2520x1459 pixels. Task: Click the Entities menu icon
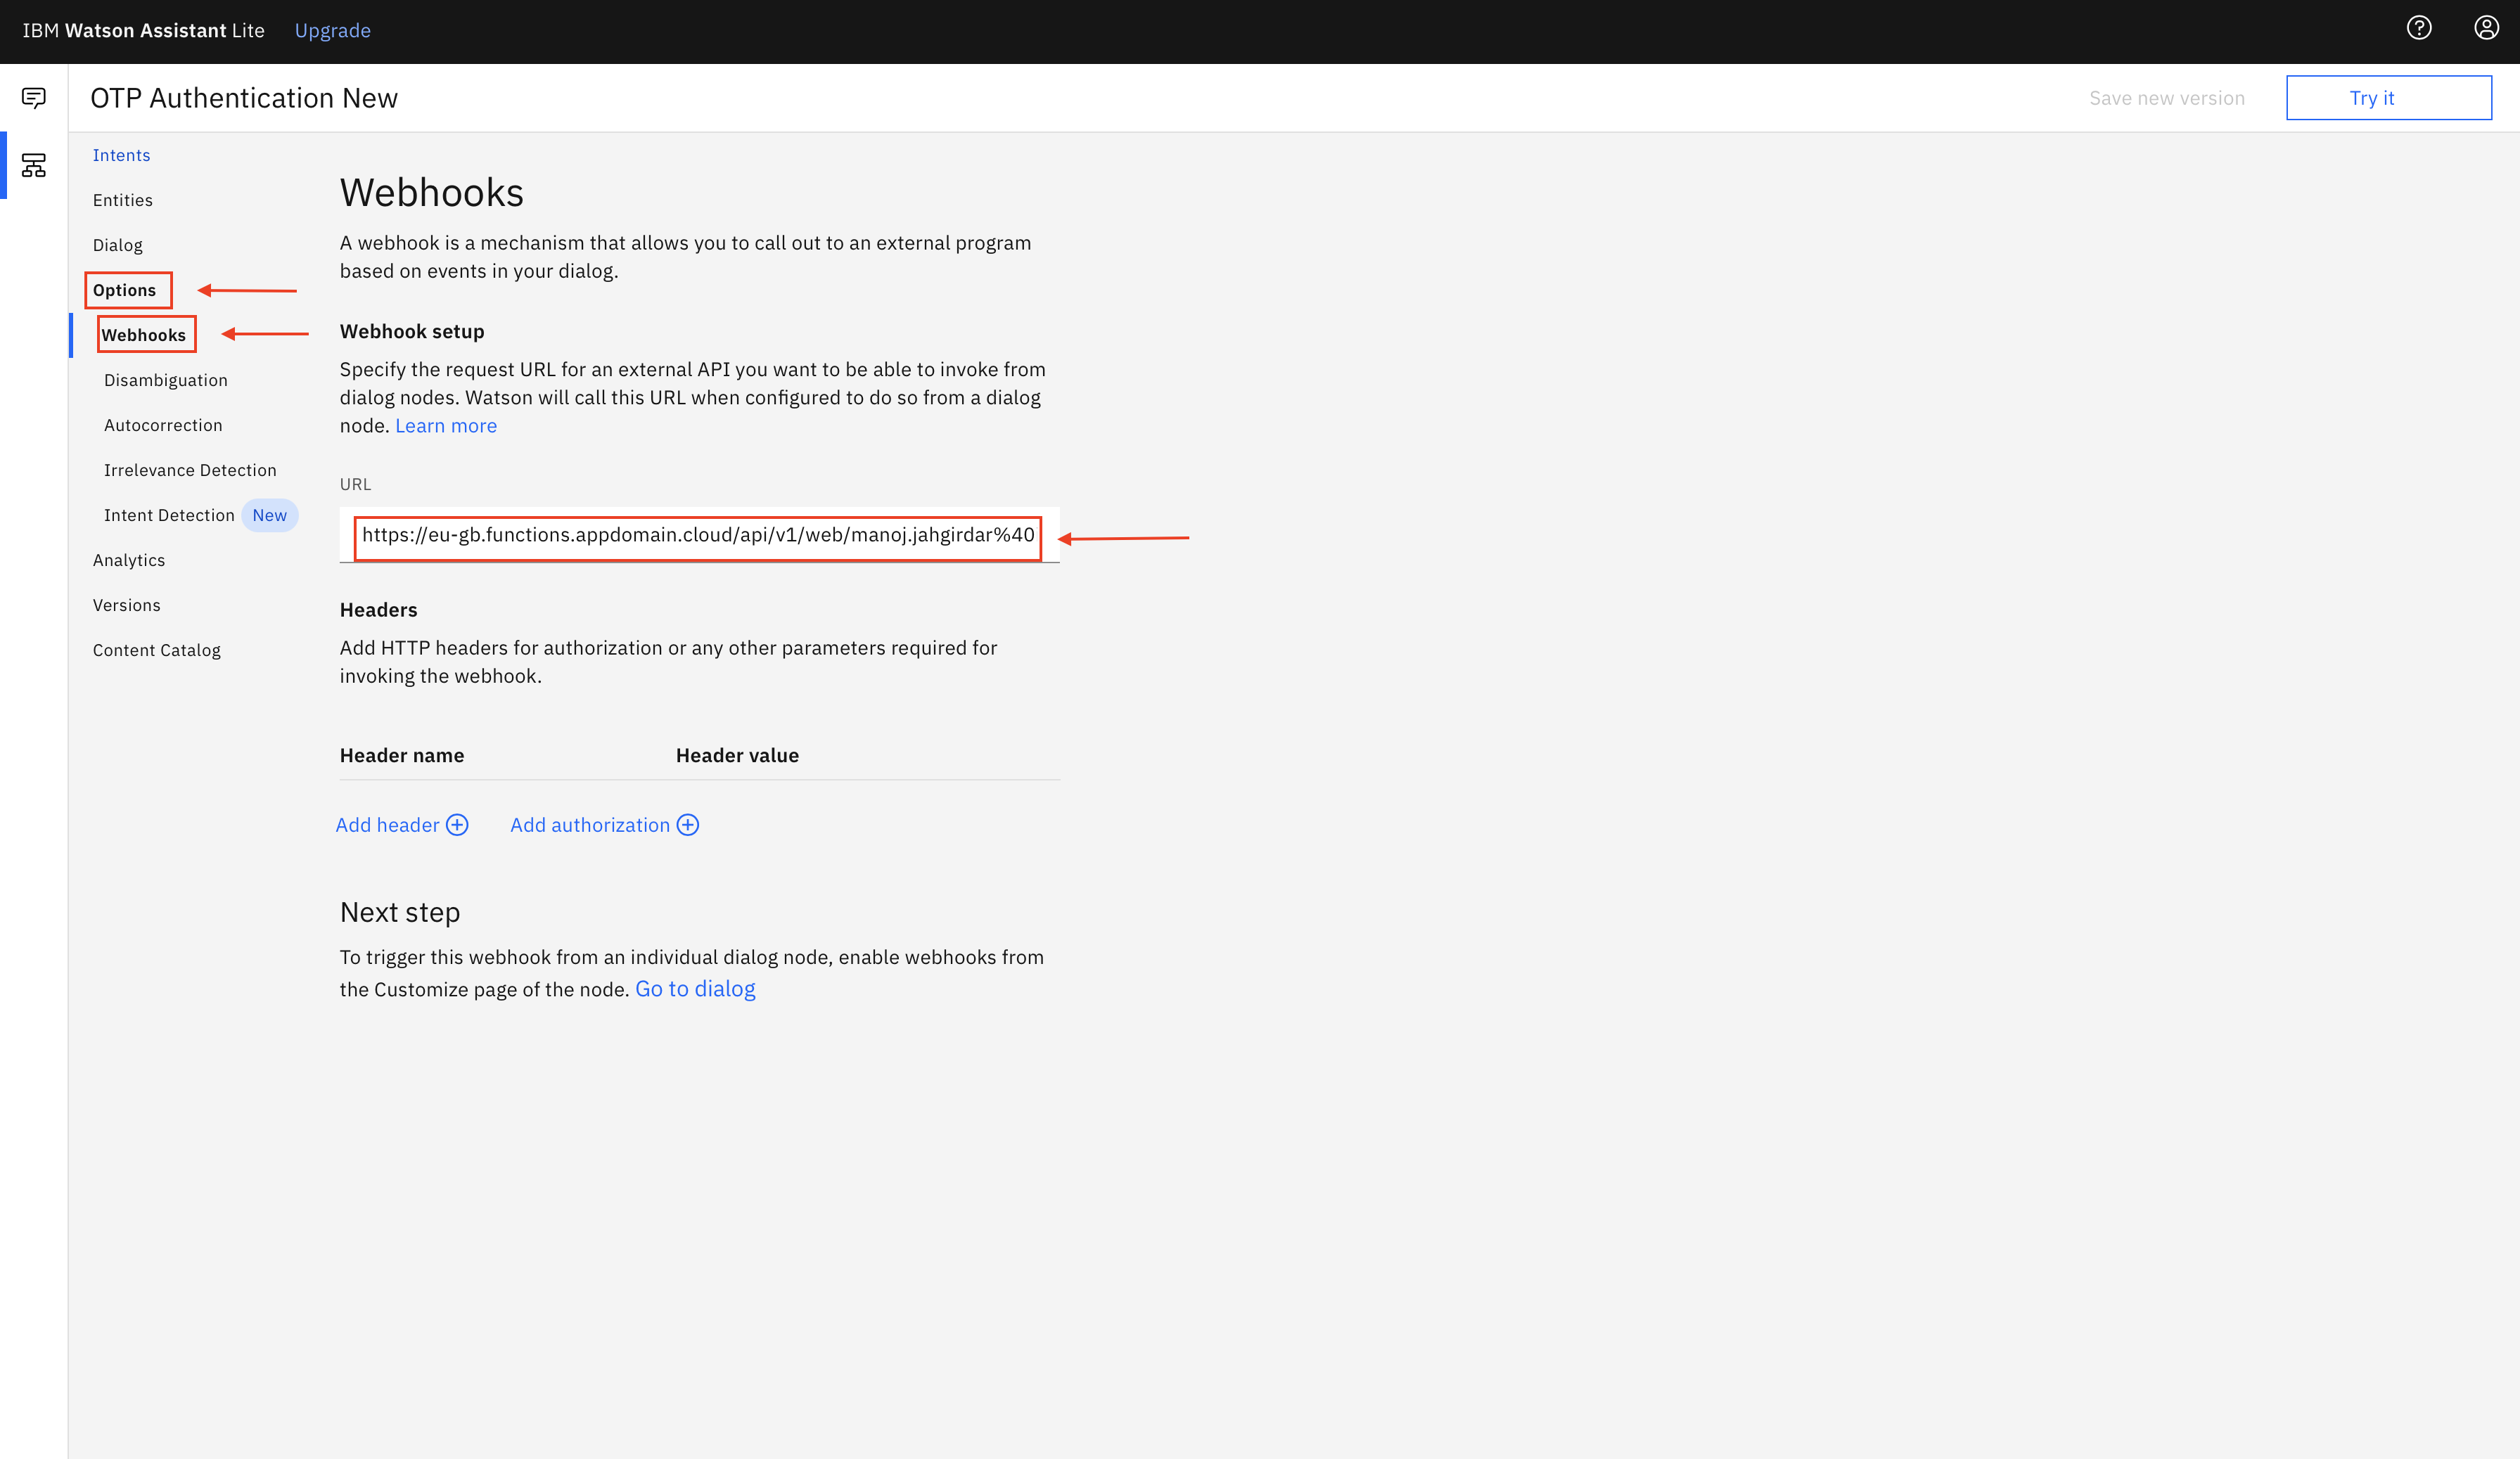pyautogui.click(x=122, y=200)
